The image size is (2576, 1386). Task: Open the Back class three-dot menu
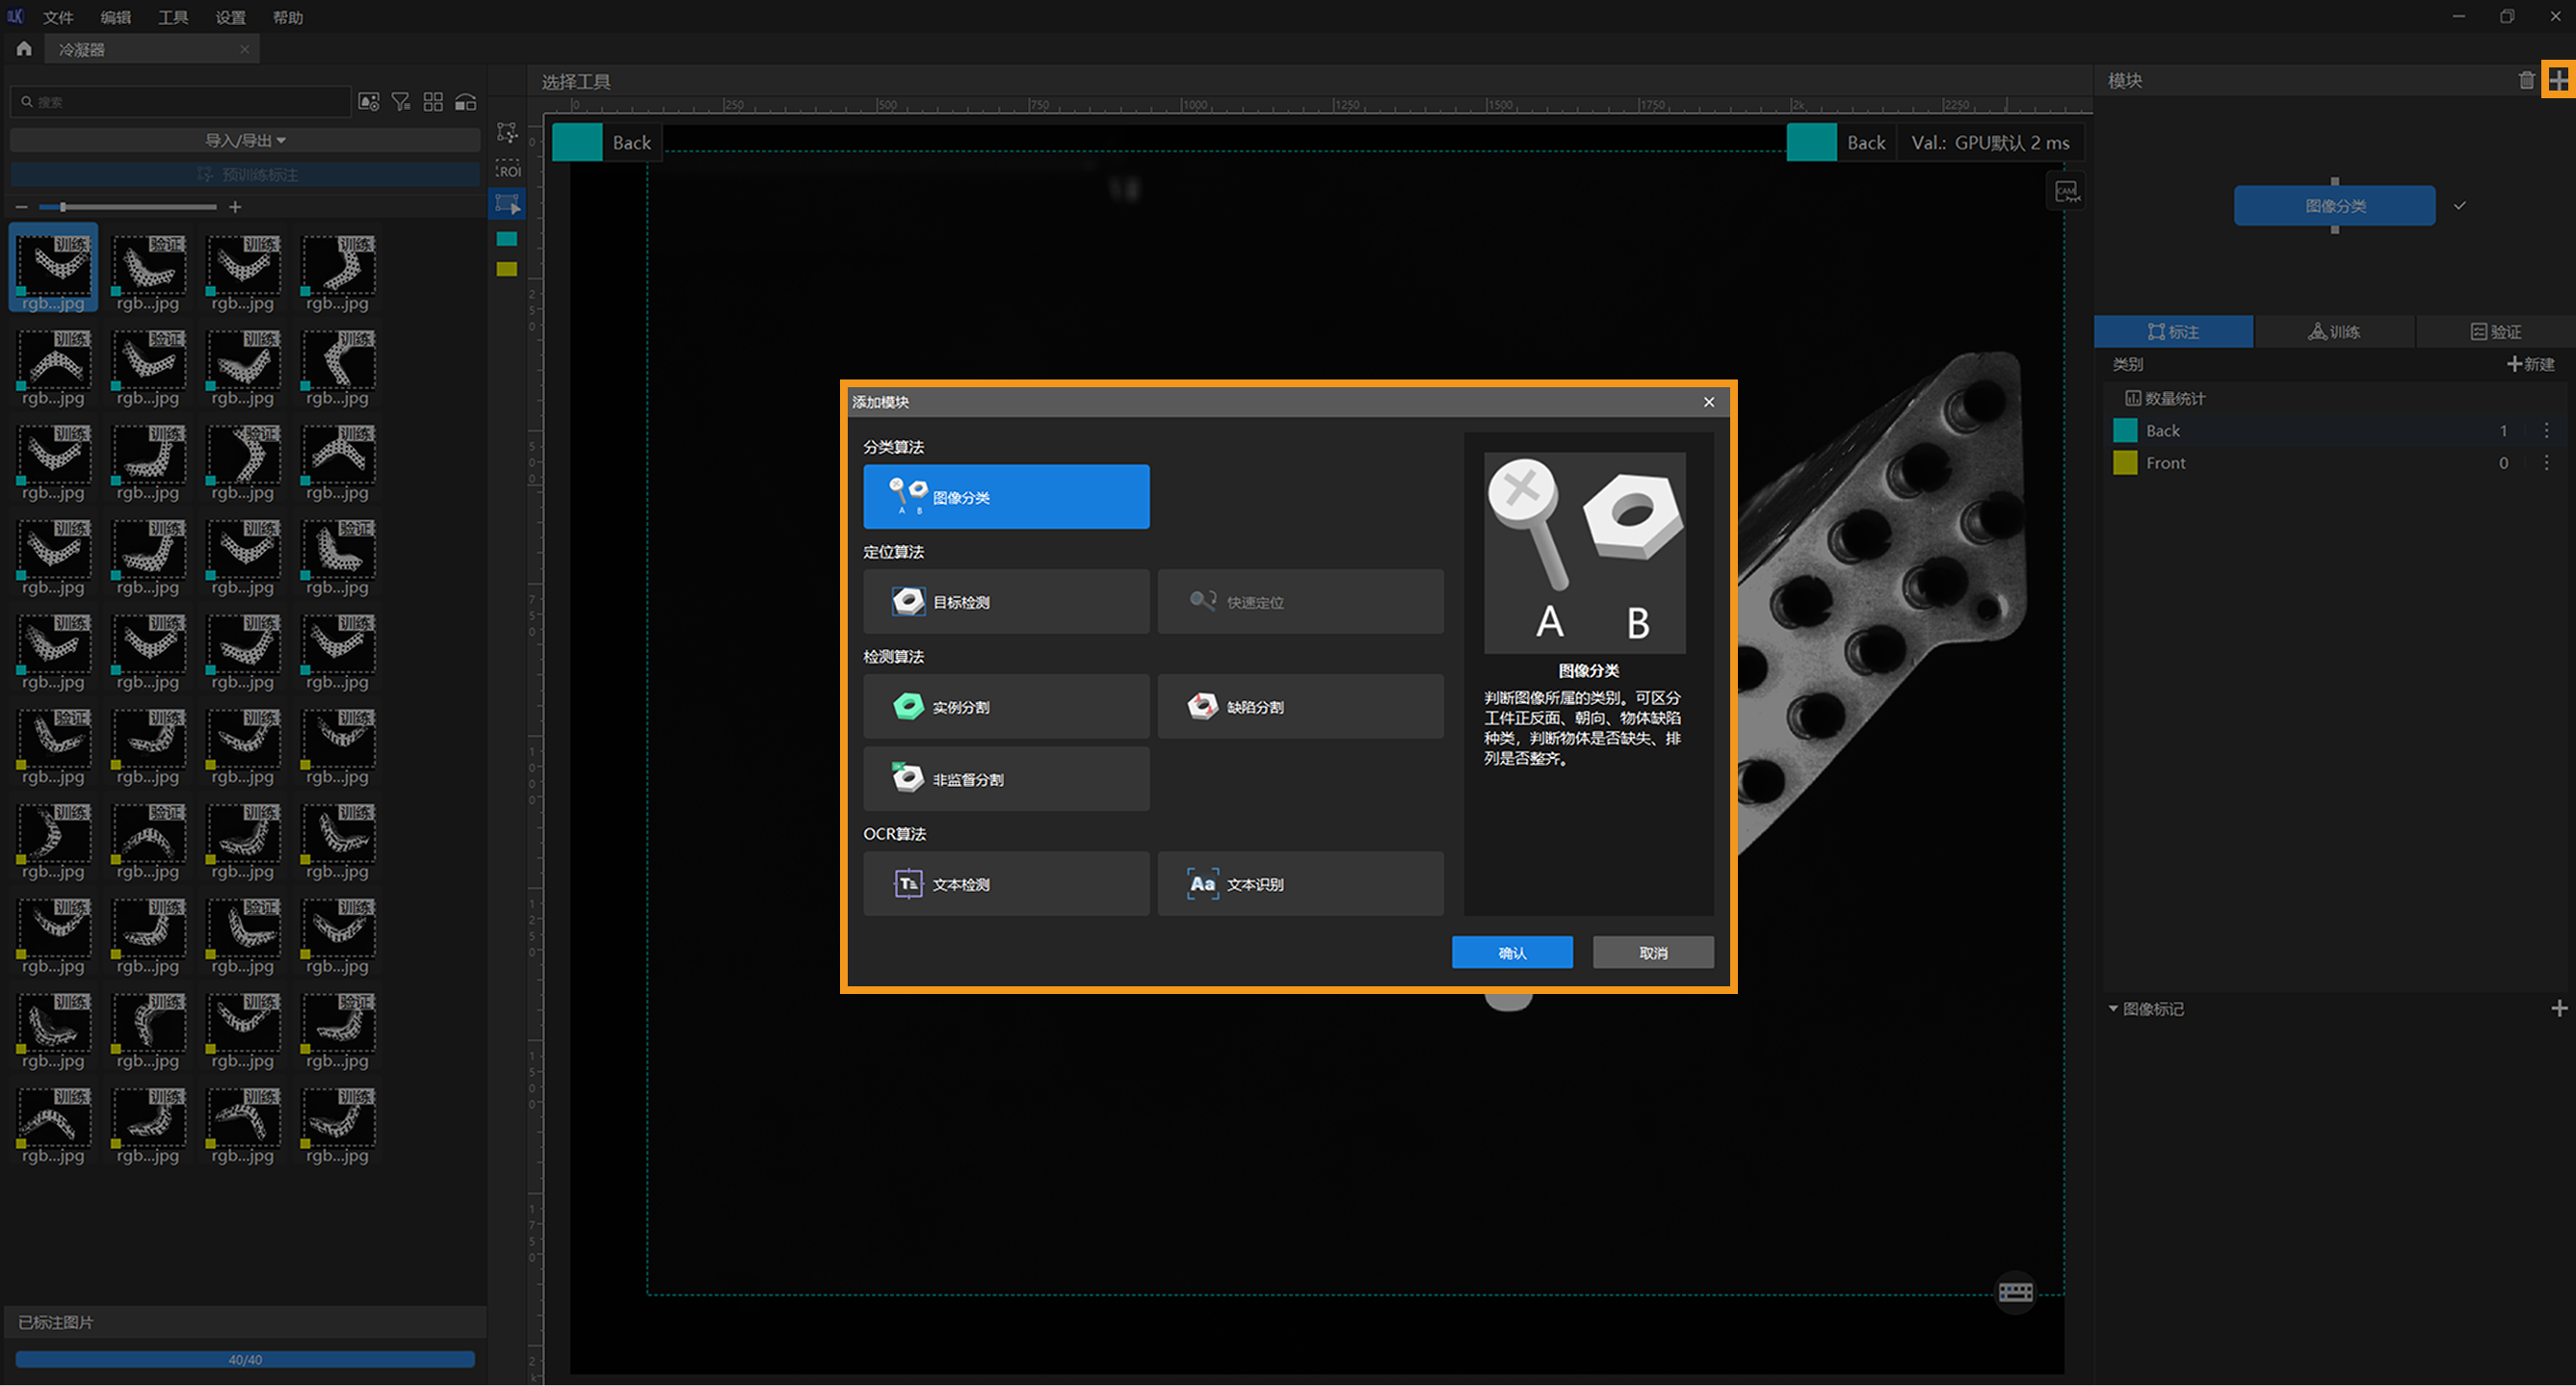point(2546,430)
